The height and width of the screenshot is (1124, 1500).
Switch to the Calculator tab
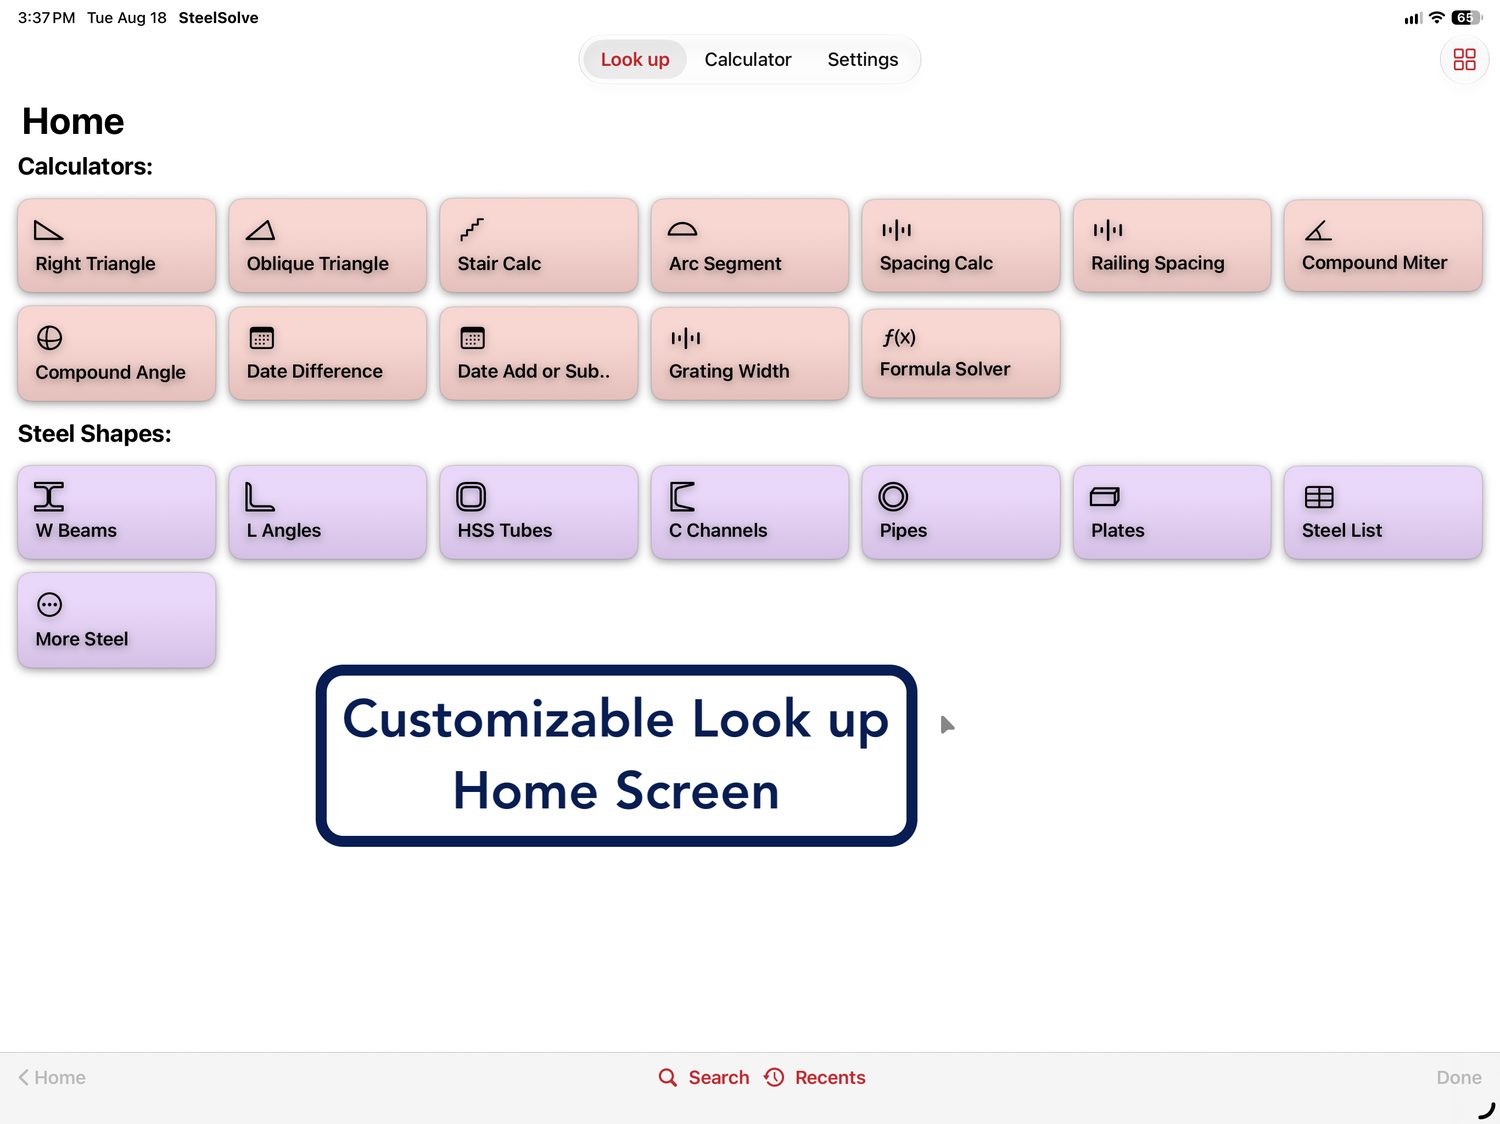click(x=748, y=60)
